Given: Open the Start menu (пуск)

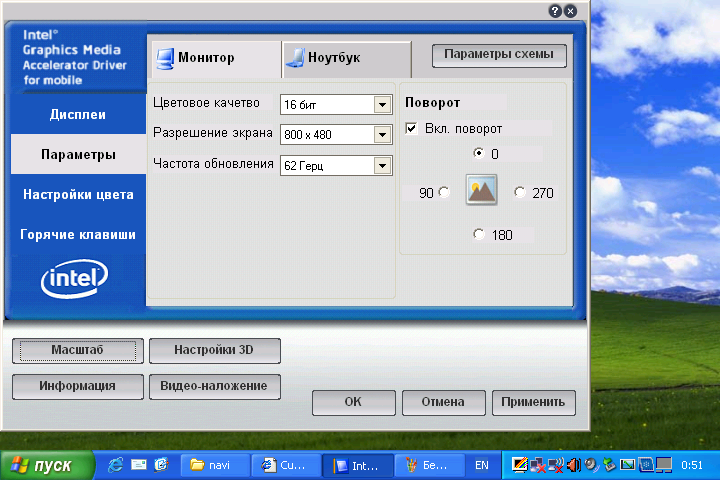Looking at the screenshot, I should (x=48, y=465).
